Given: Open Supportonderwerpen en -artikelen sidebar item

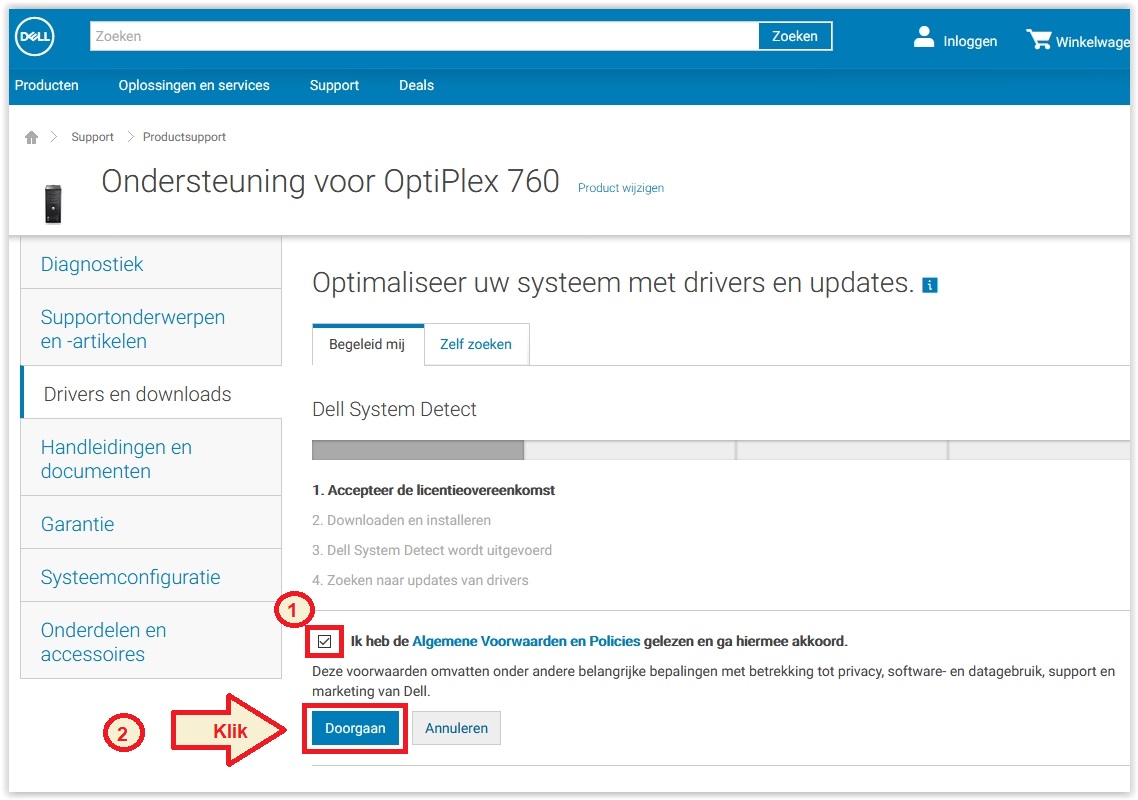Looking at the screenshot, I should point(151,328).
